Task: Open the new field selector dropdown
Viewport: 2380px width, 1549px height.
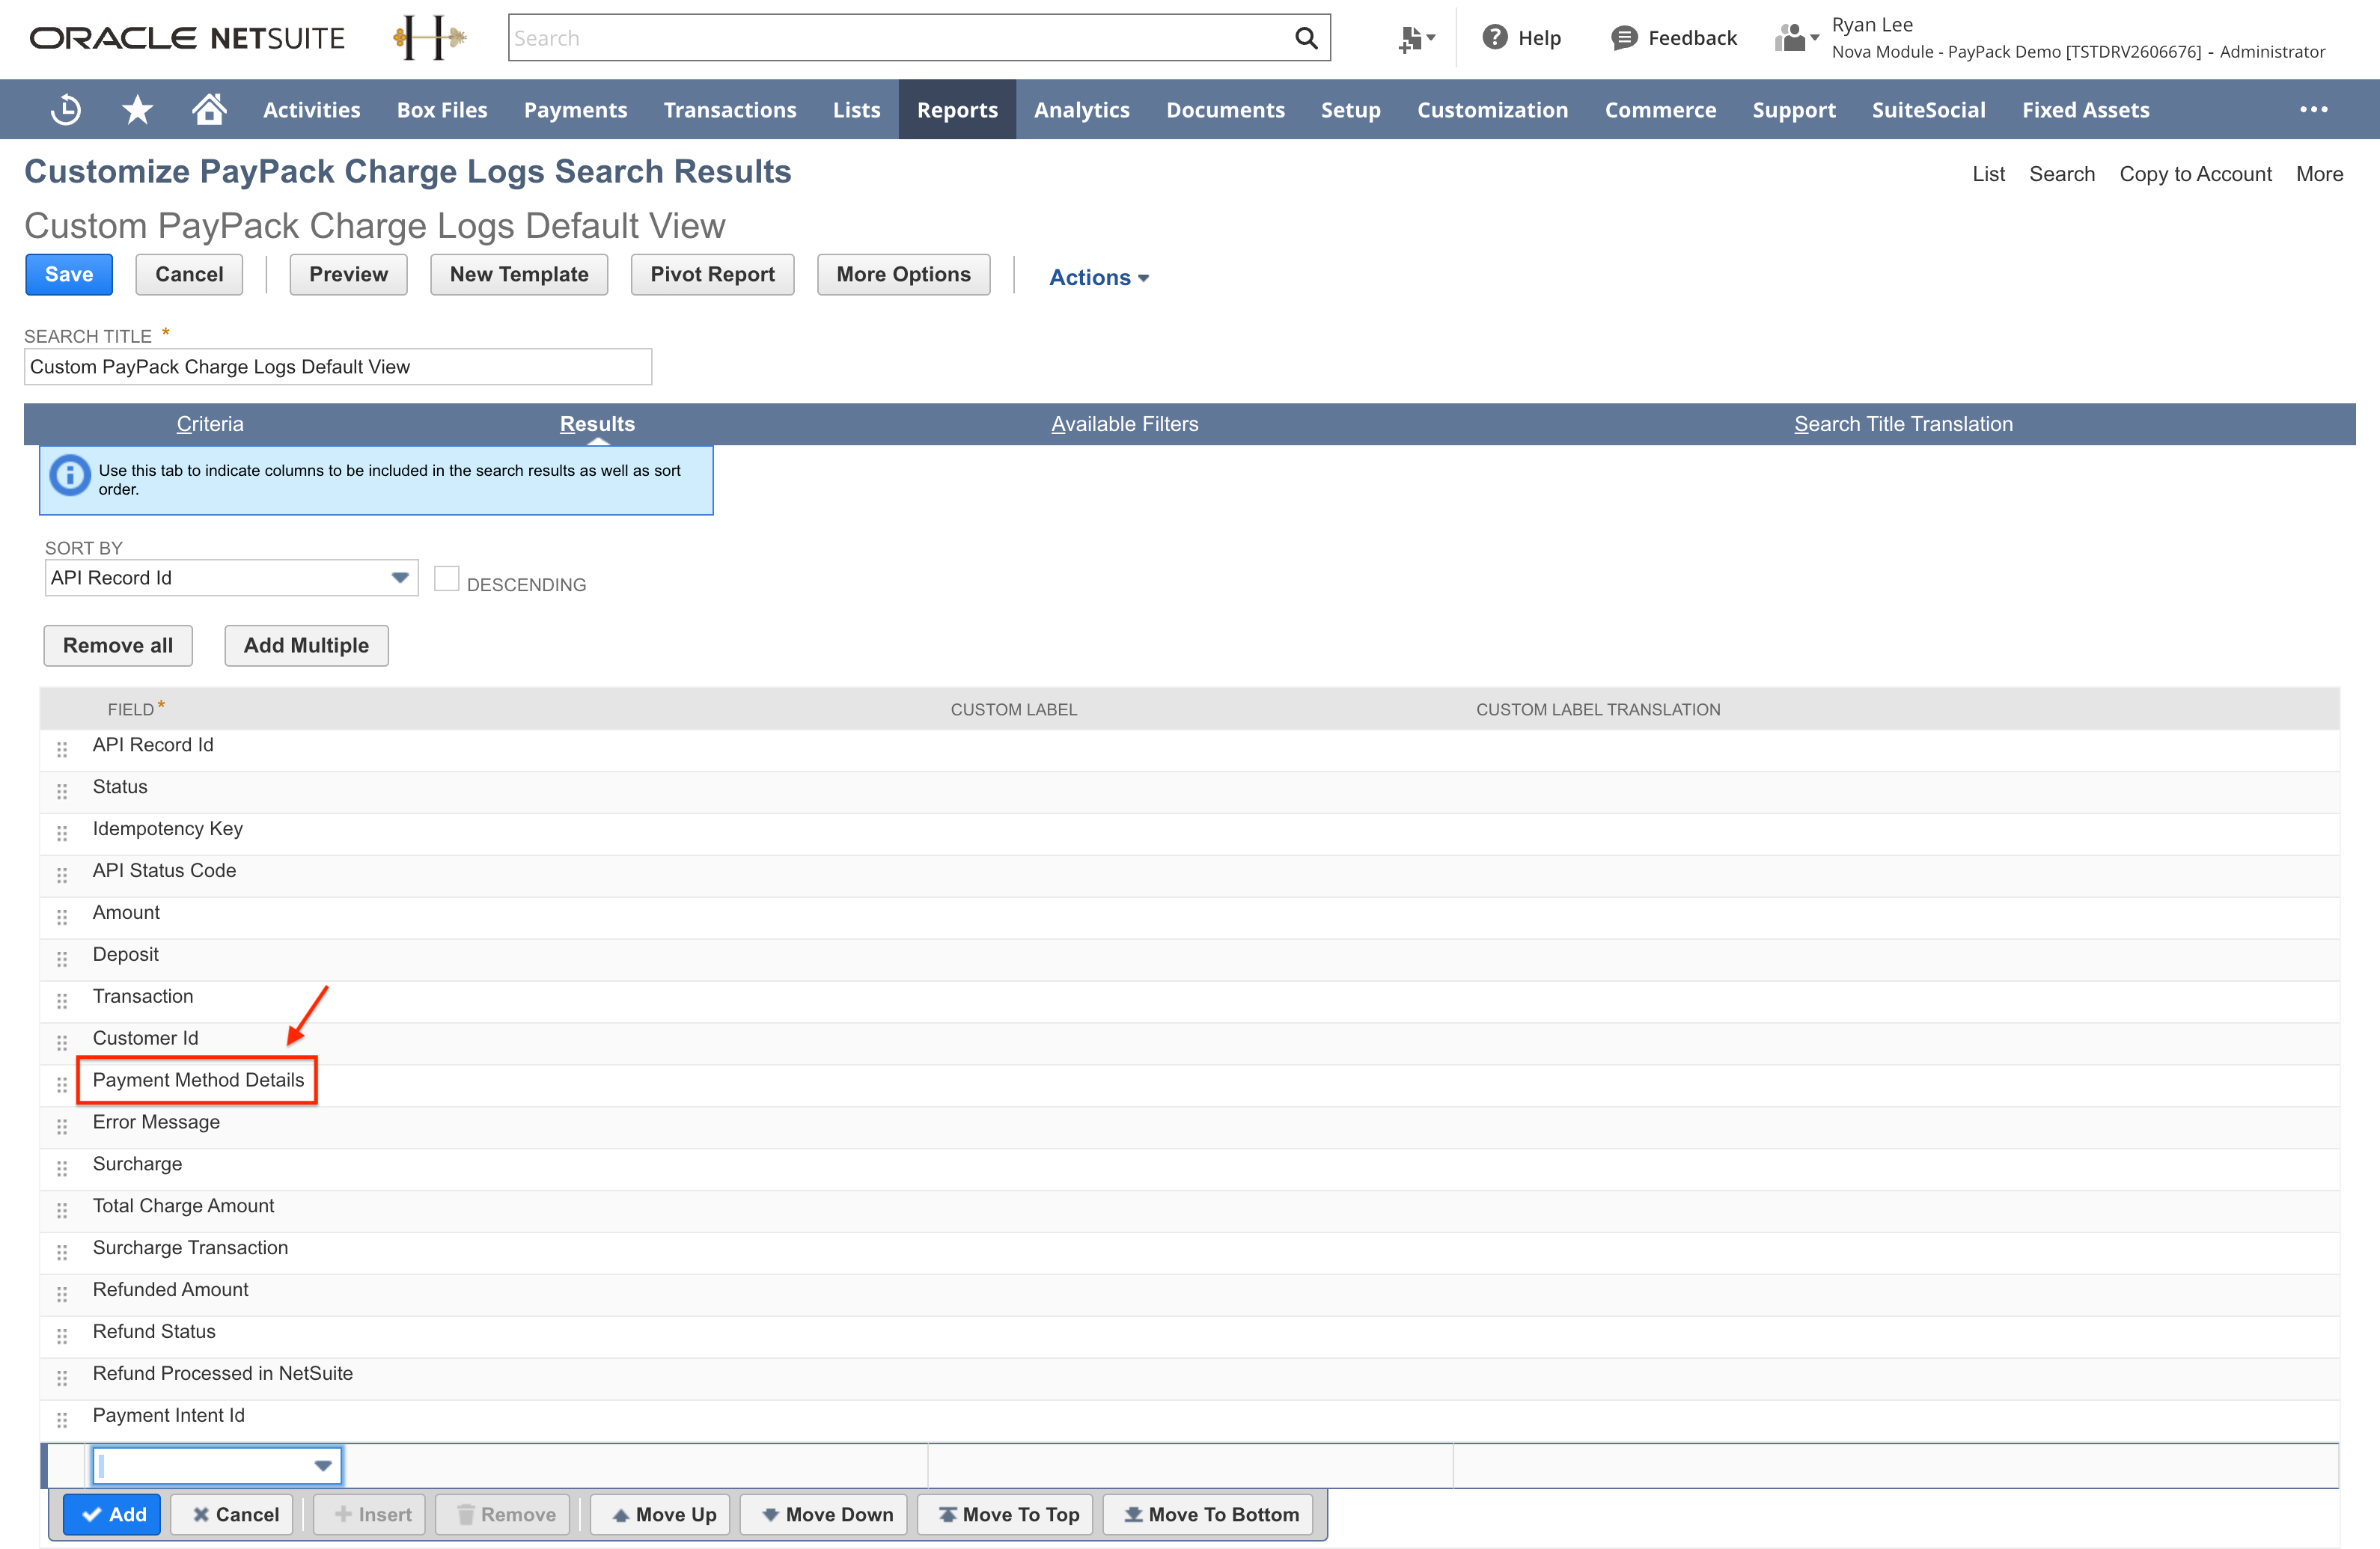Action: 322,1465
